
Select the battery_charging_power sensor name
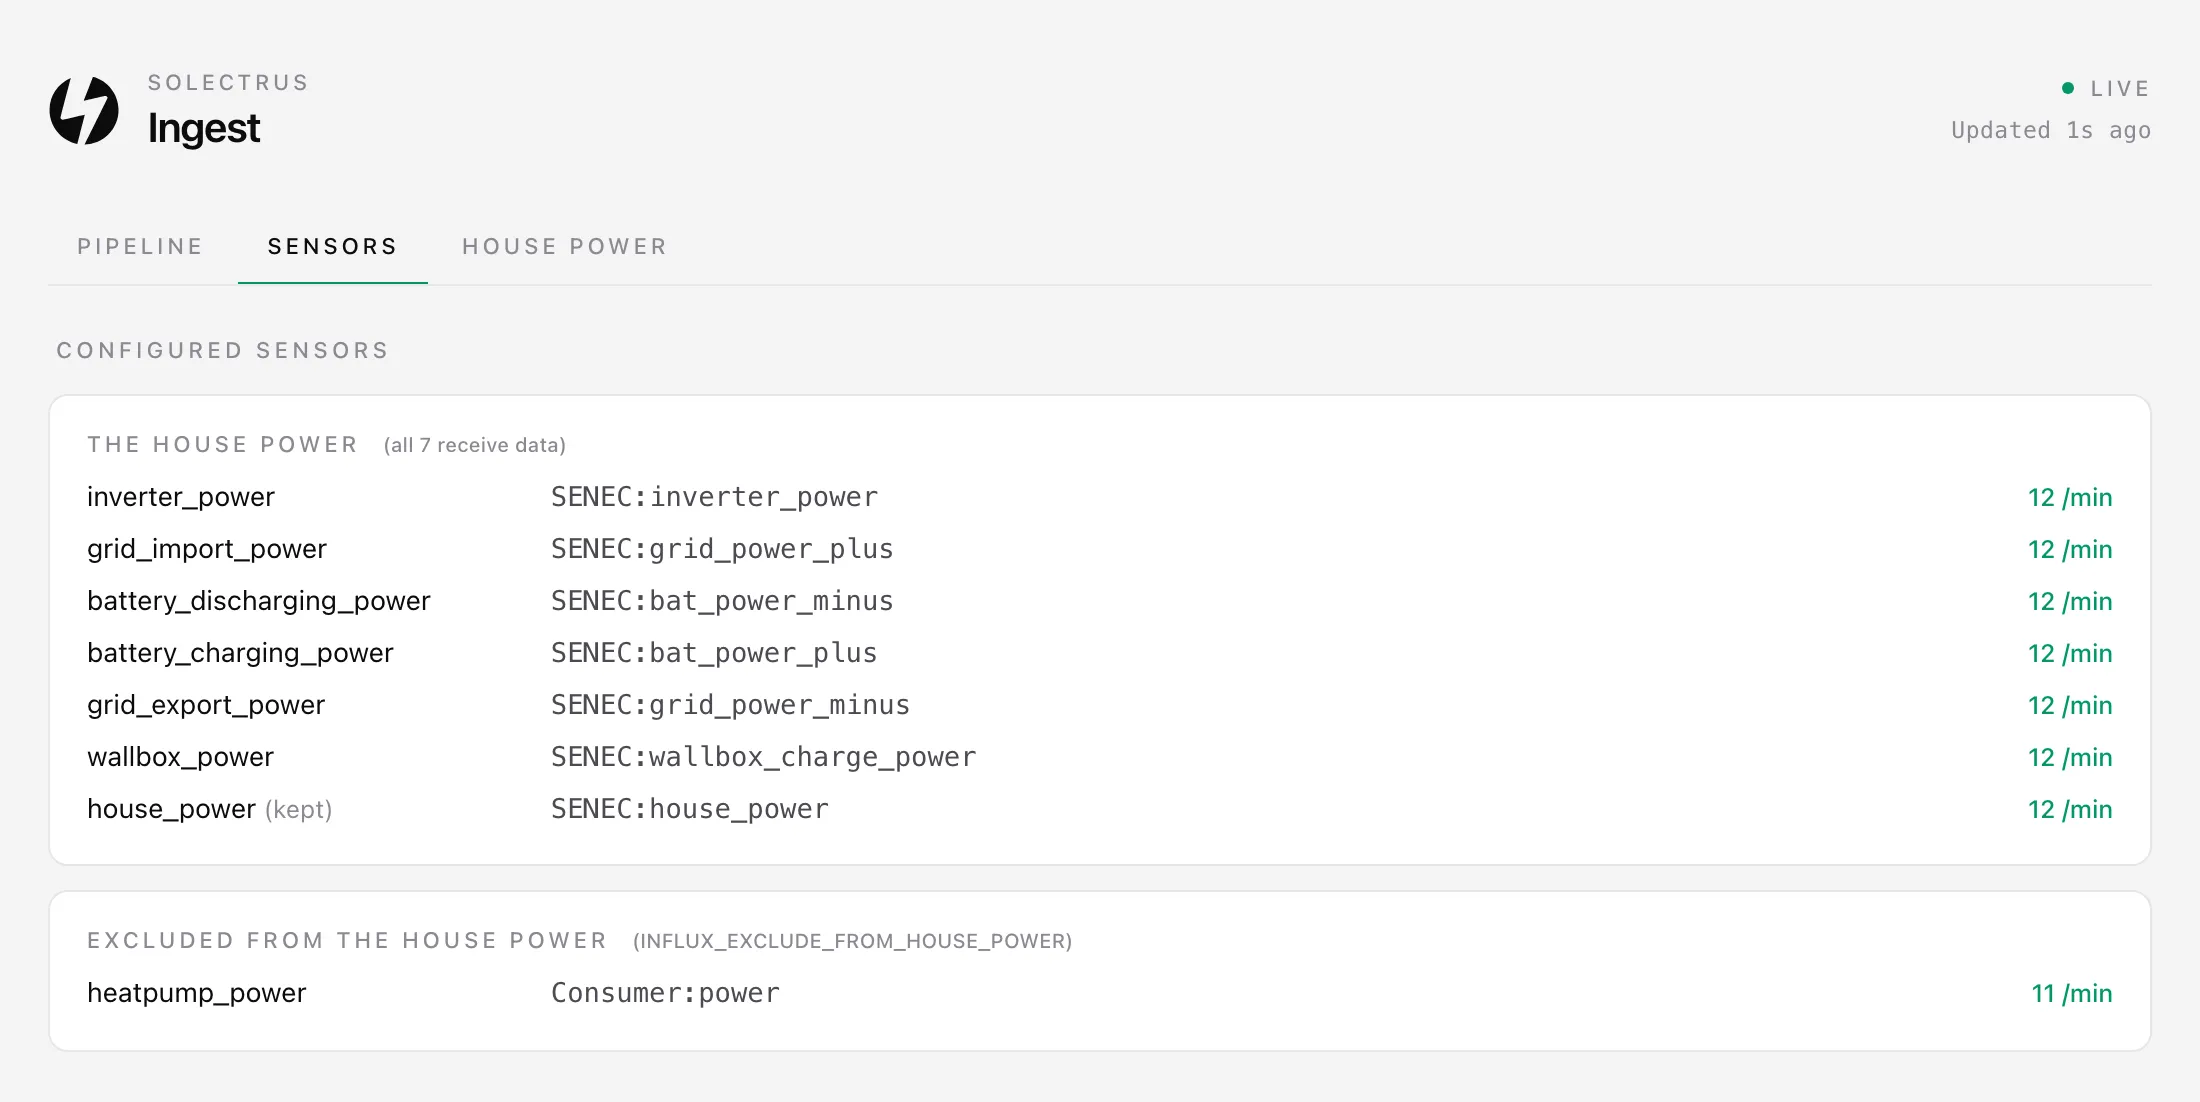click(x=240, y=653)
